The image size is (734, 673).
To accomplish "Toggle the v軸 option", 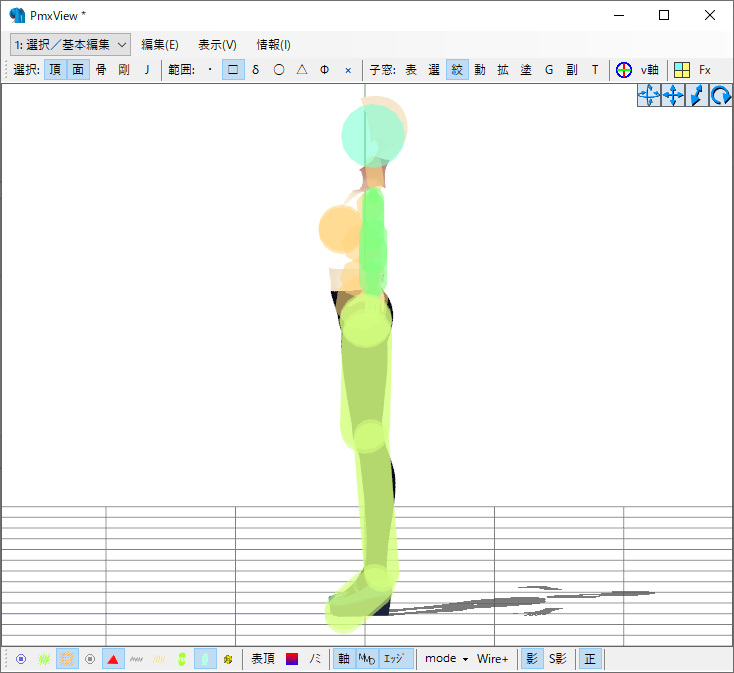I will coord(650,70).
